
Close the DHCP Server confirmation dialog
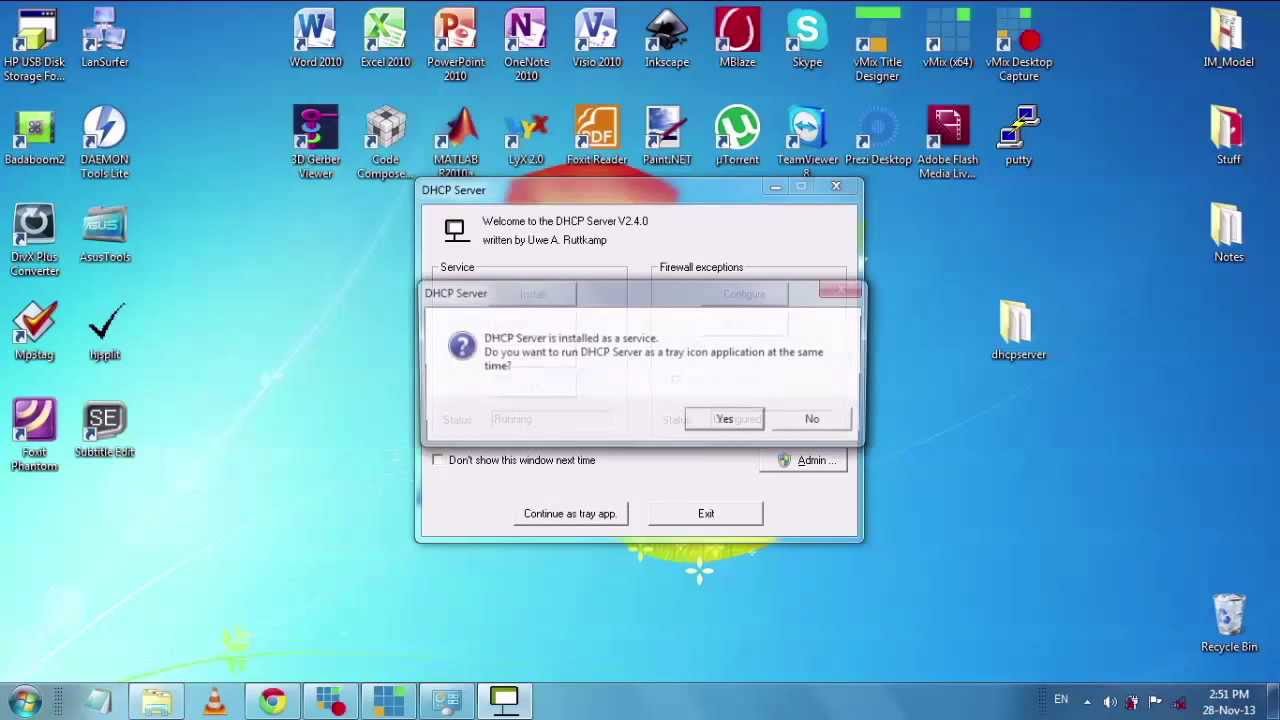(839, 291)
